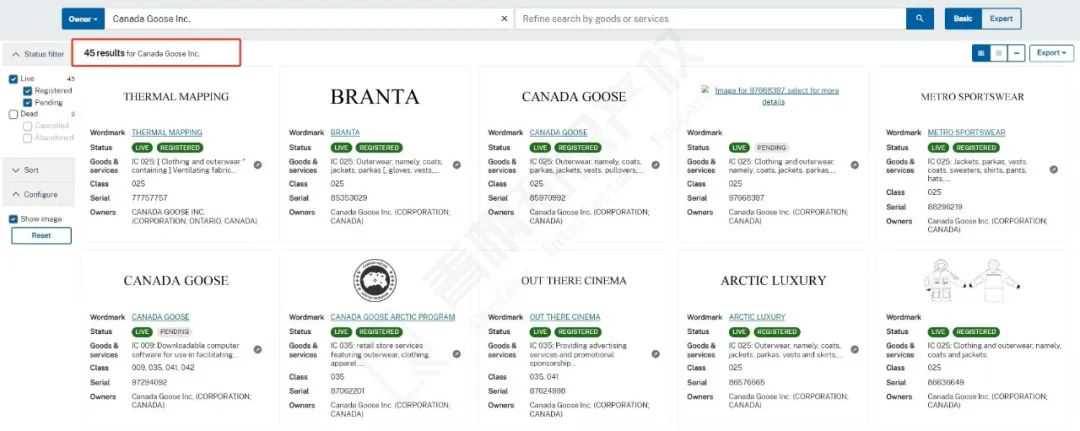
Task: Uncheck the Registered filter checkbox
Action: (x=27, y=91)
